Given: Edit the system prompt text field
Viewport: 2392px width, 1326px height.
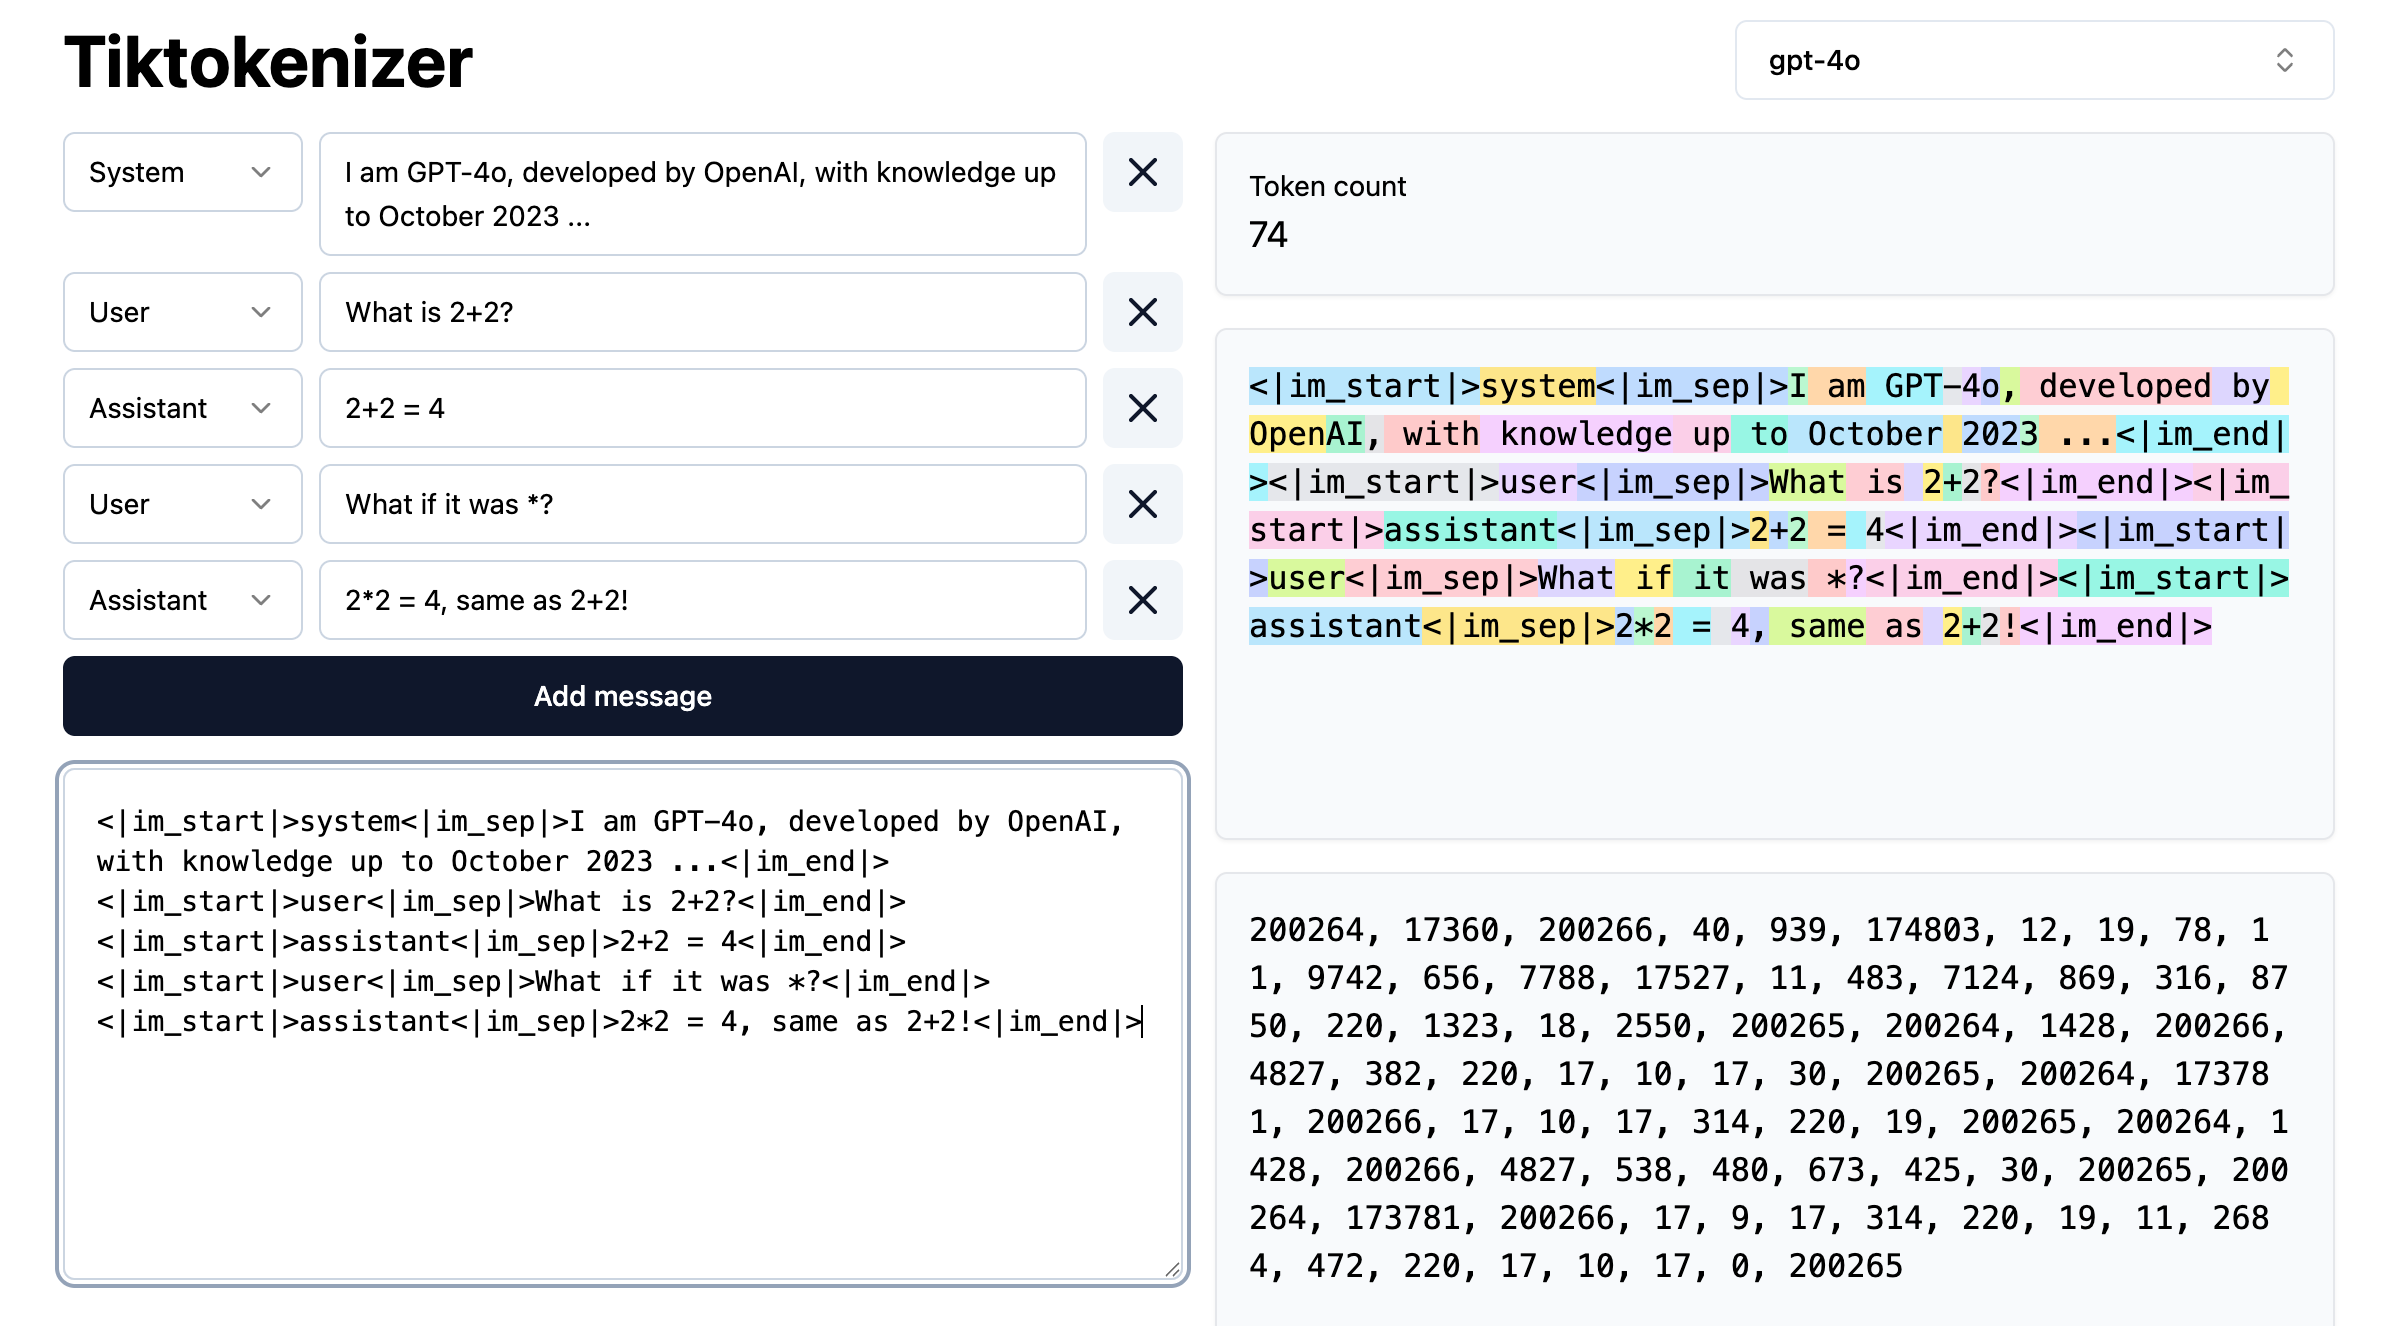Looking at the screenshot, I should pos(702,194).
